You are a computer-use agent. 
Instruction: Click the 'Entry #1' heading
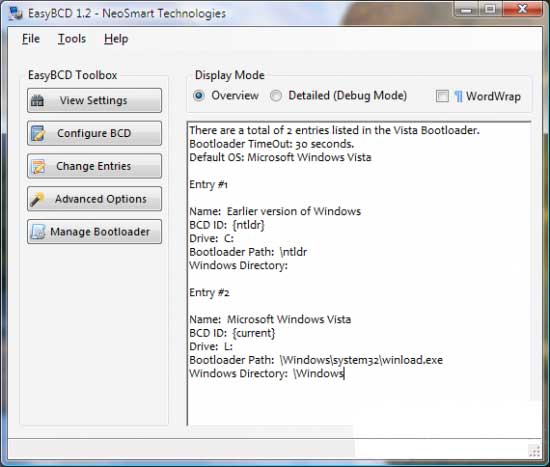(208, 184)
